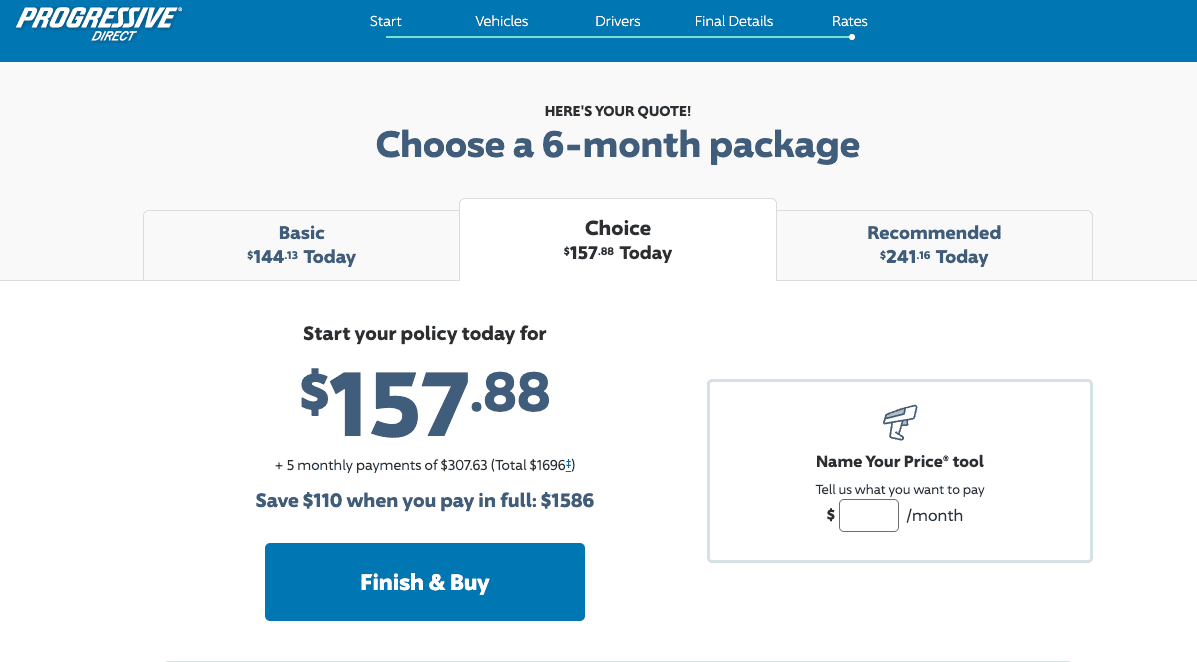Switch to the Basic package tab
This screenshot has height=662, width=1197.
tap(301, 245)
